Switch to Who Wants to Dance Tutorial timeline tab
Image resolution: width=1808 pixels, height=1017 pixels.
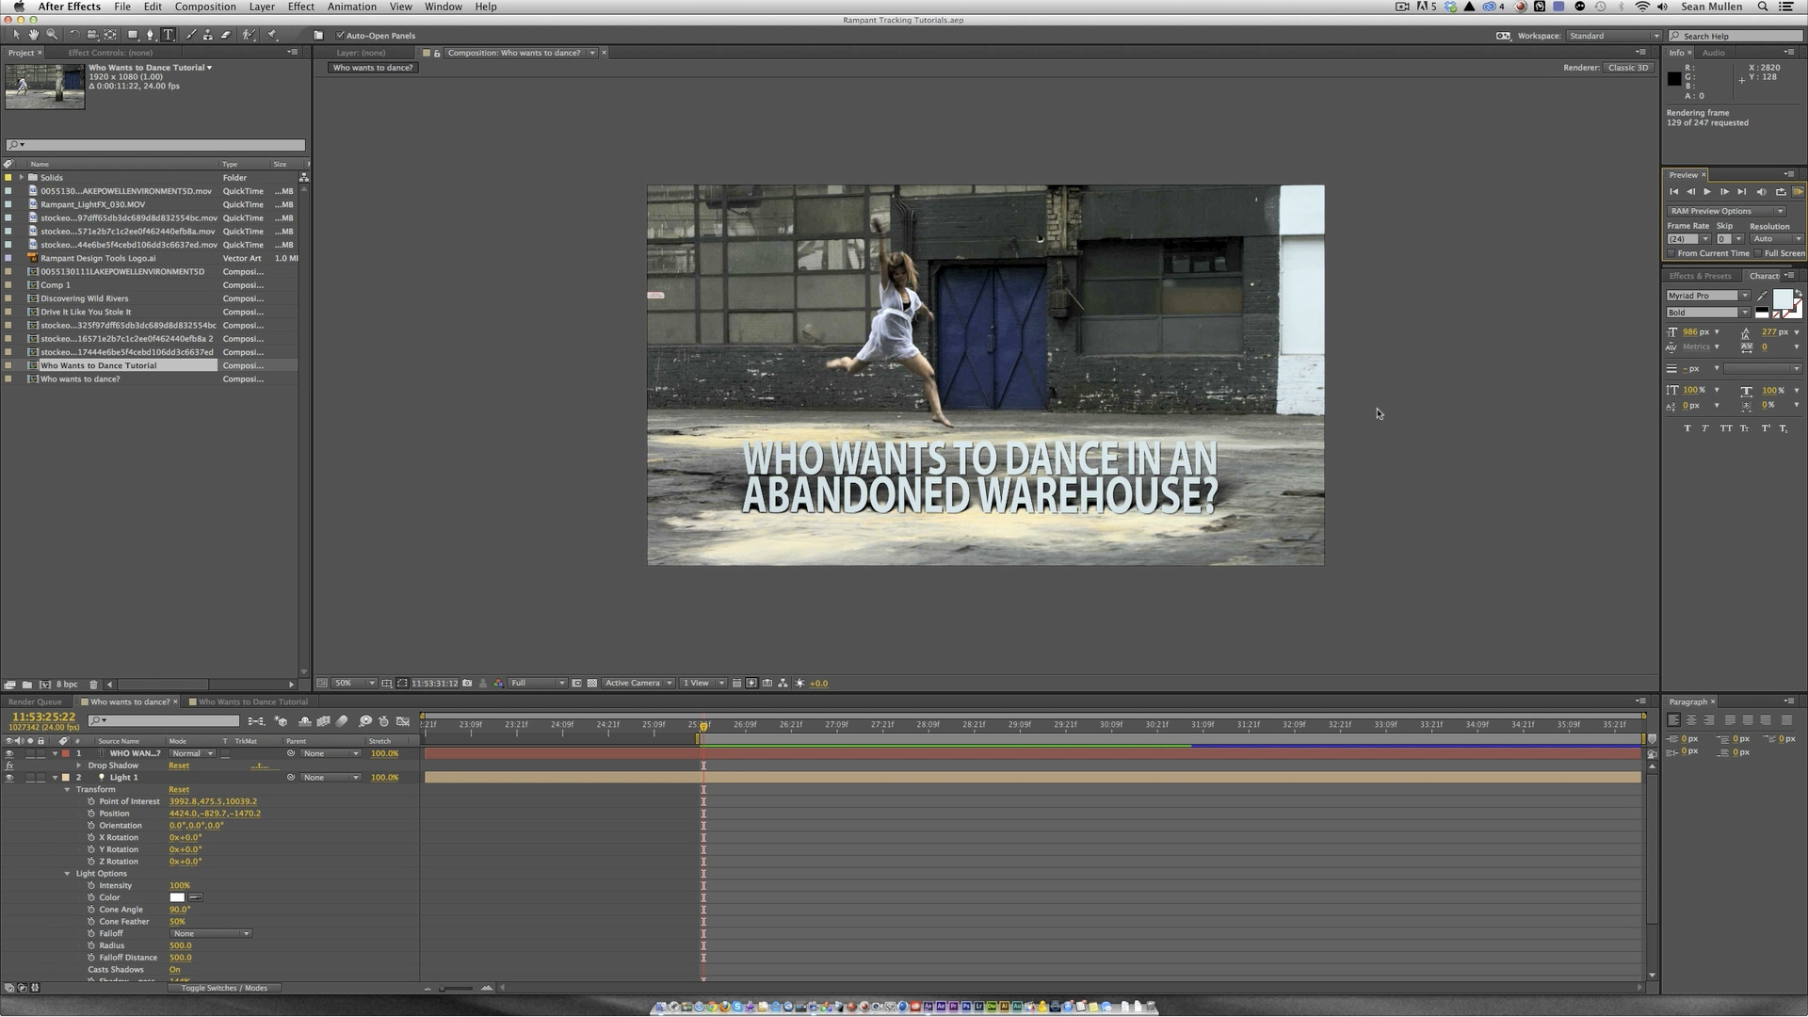(x=253, y=701)
